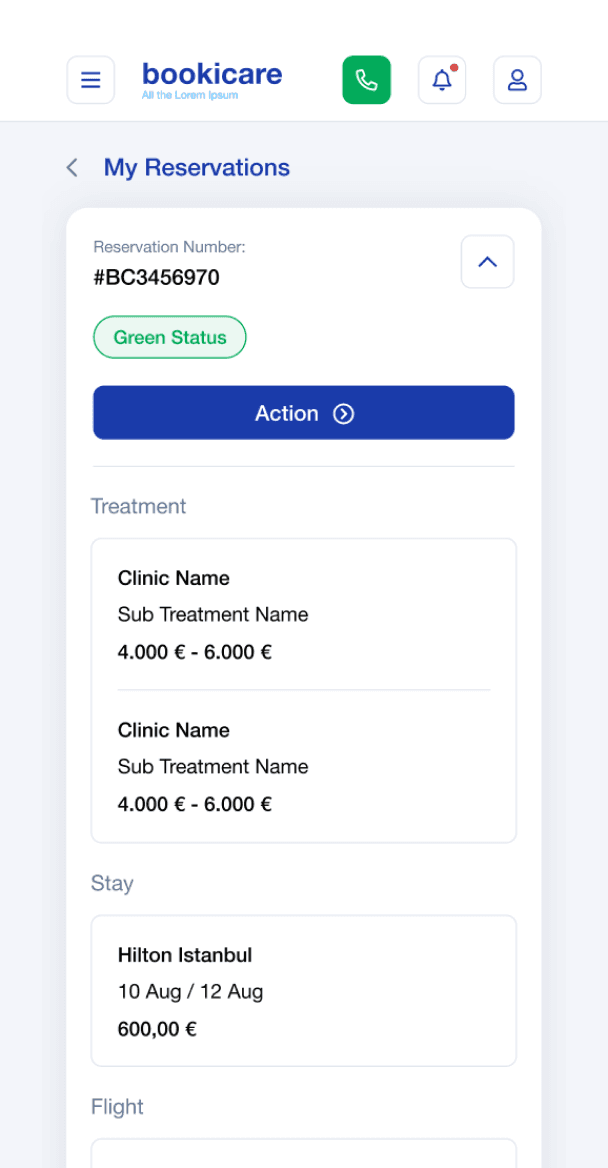Viewport: 608px width, 1168px height.
Task: Tap the green phone call icon
Action: (x=366, y=80)
